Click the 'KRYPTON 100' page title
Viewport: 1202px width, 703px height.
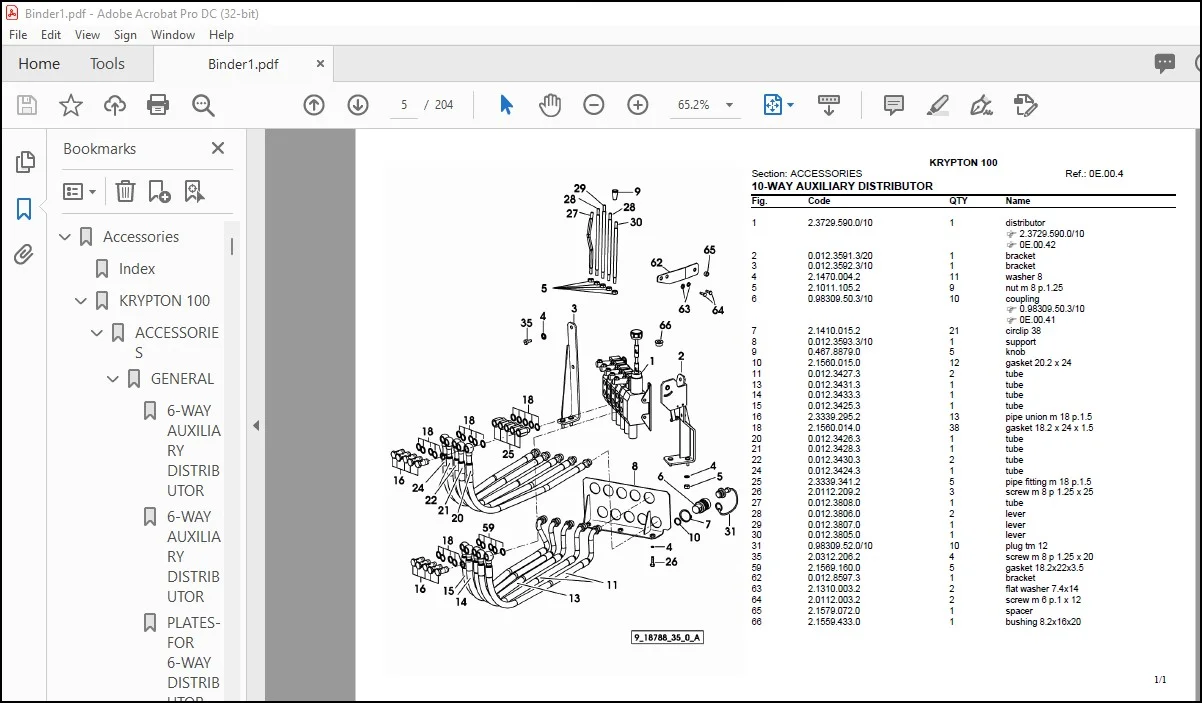click(963, 163)
